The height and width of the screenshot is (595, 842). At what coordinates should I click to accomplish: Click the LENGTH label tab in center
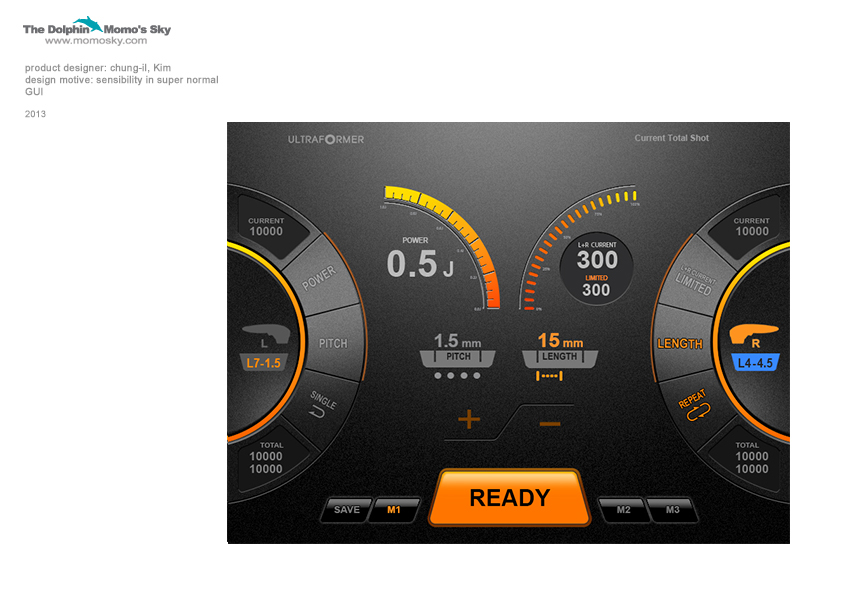[560, 358]
